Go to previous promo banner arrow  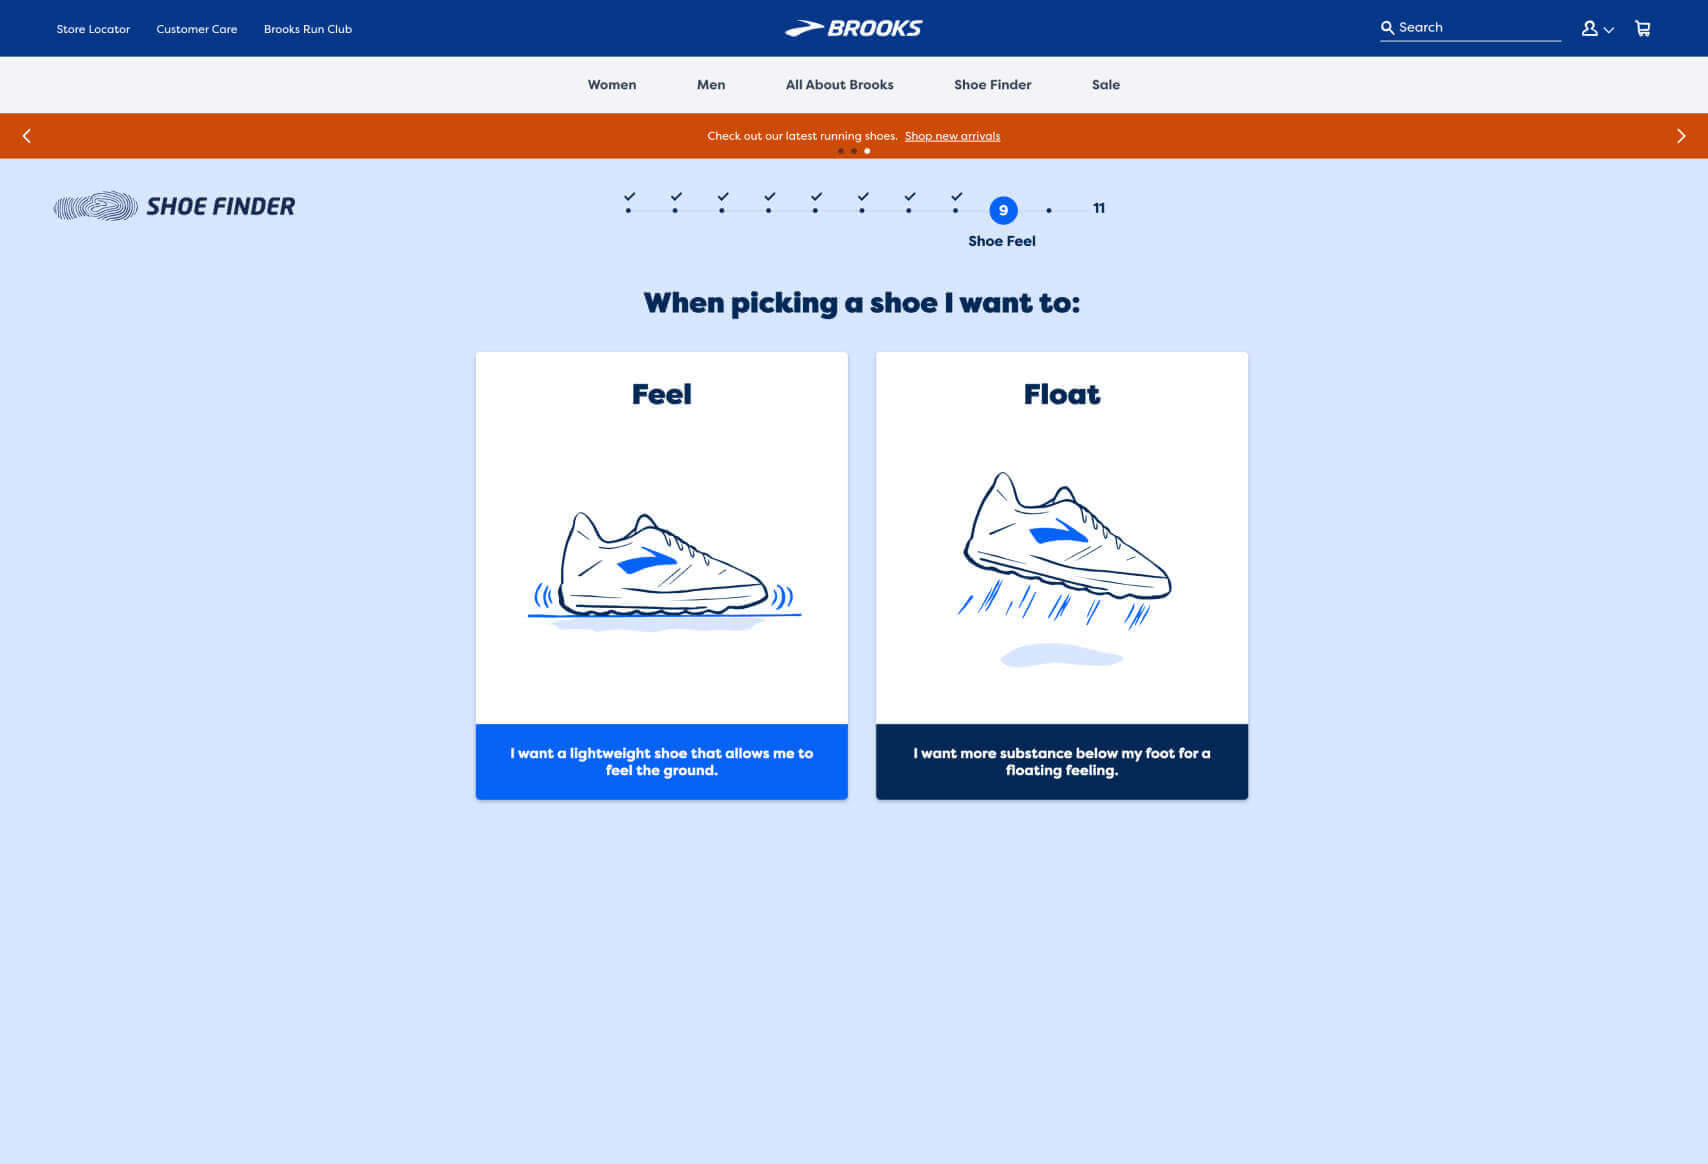coord(27,136)
